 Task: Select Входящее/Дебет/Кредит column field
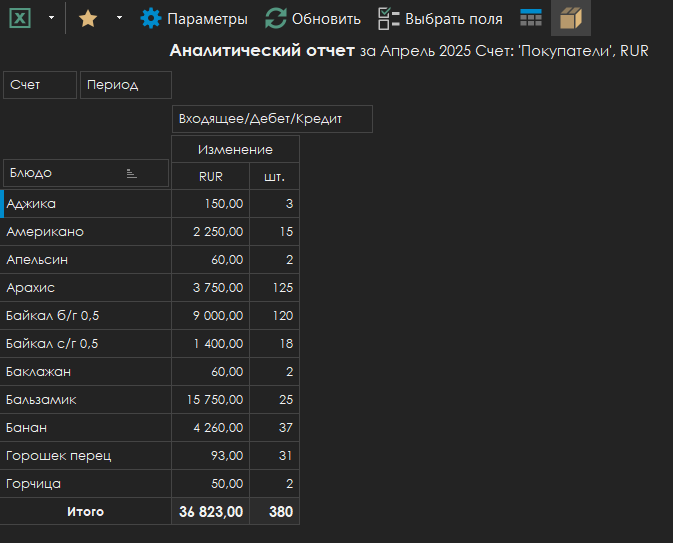click(272, 119)
